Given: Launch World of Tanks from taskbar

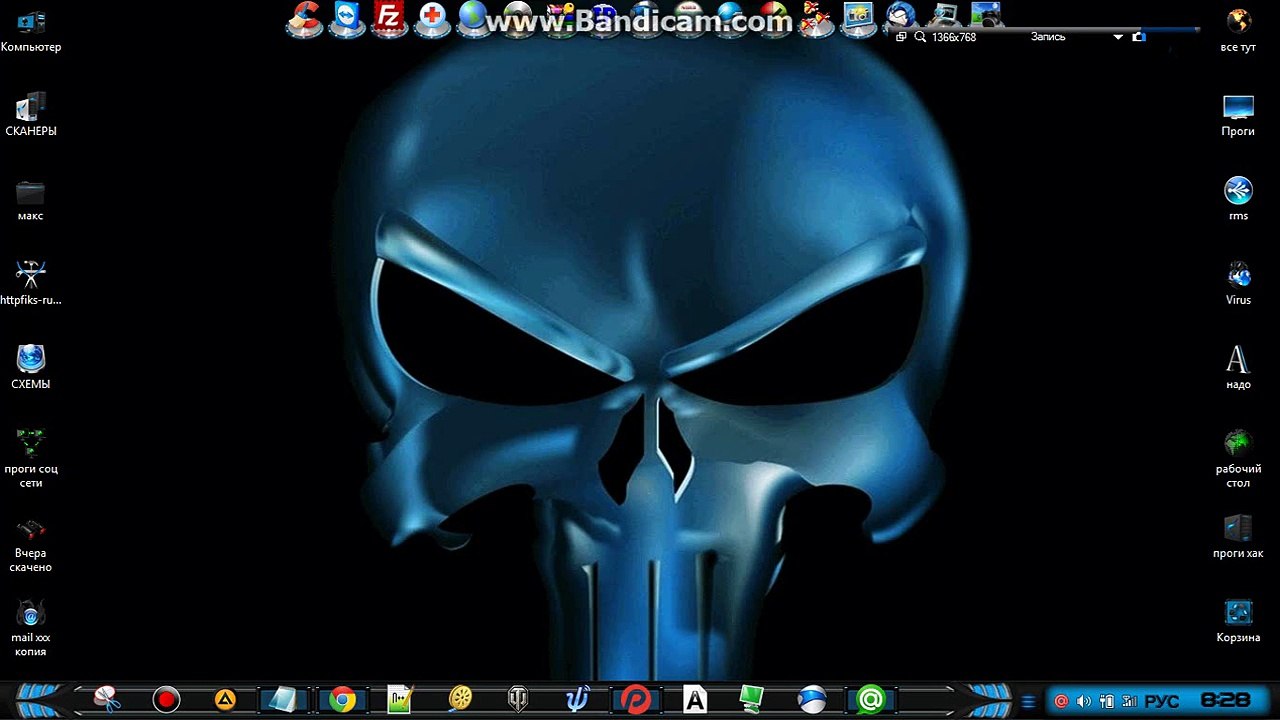Looking at the screenshot, I should [519, 699].
